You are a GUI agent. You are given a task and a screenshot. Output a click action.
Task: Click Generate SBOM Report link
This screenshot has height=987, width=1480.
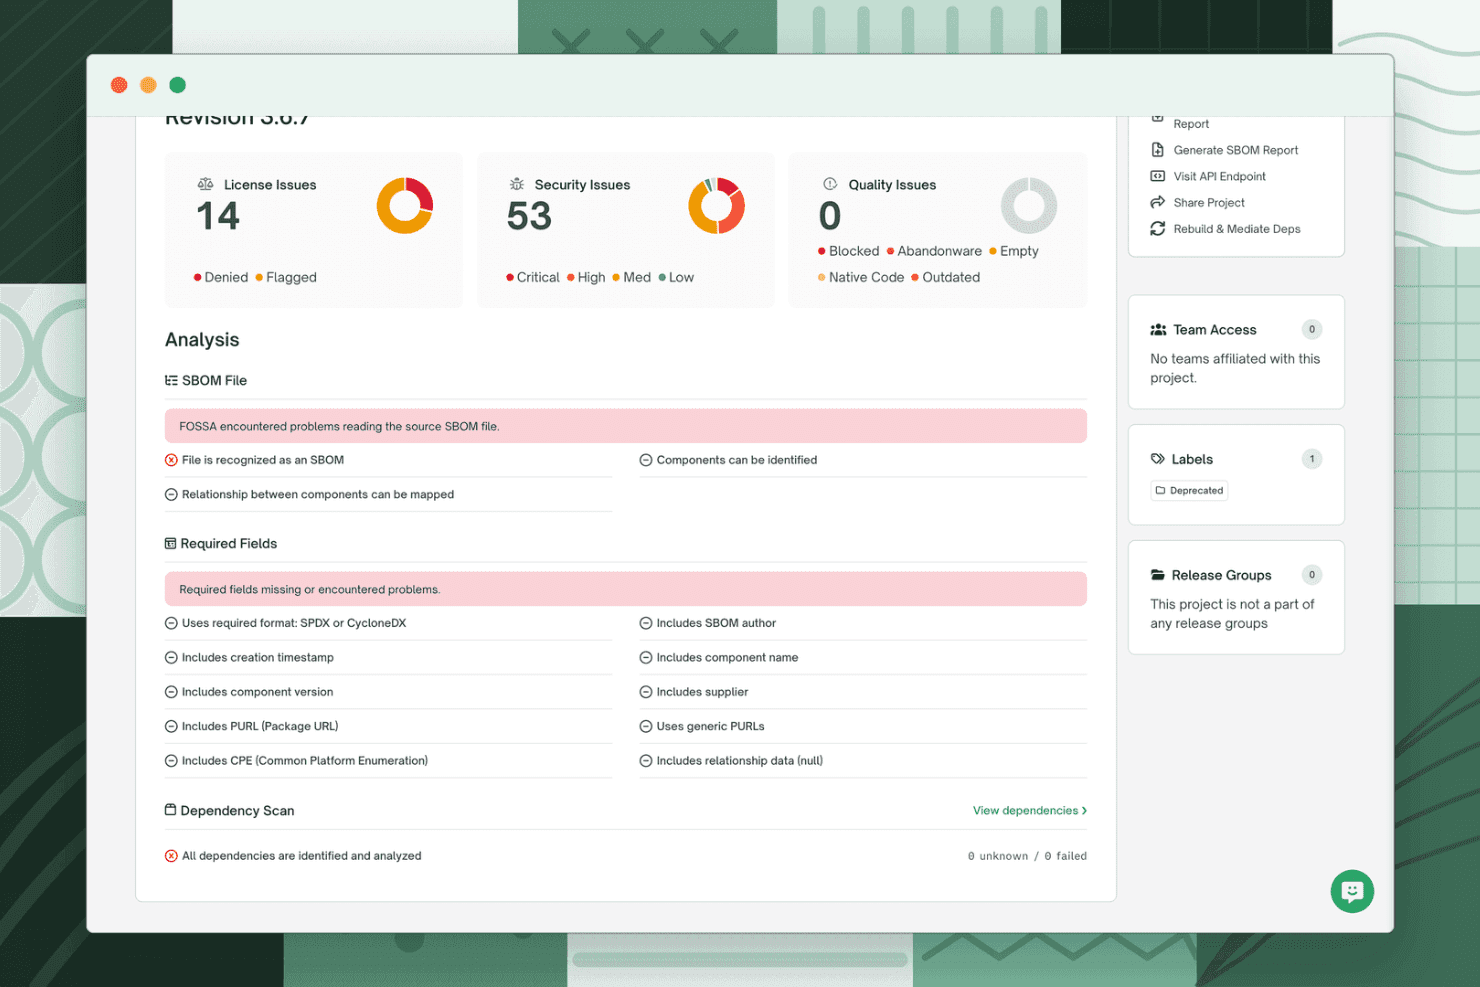(x=1236, y=150)
